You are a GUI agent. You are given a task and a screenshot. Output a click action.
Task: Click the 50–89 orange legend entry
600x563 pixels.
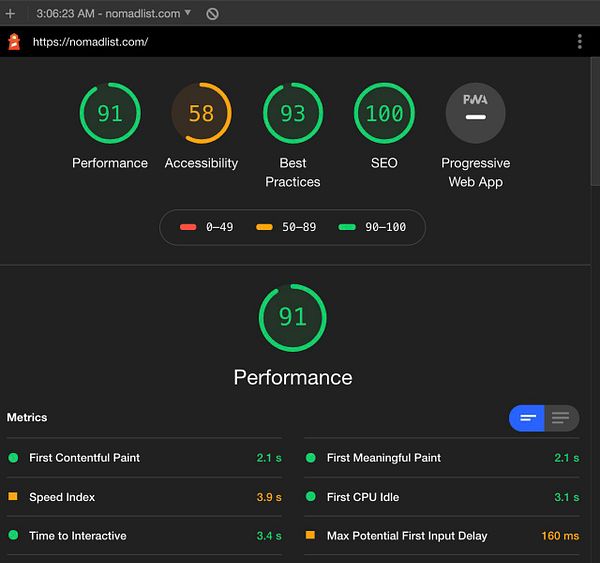[x=286, y=227]
